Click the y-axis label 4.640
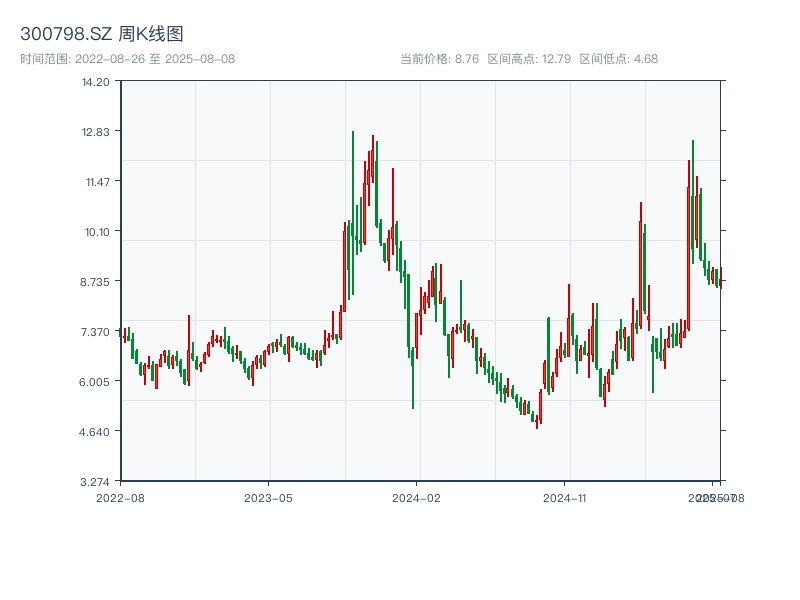 [x=94, y=432]
